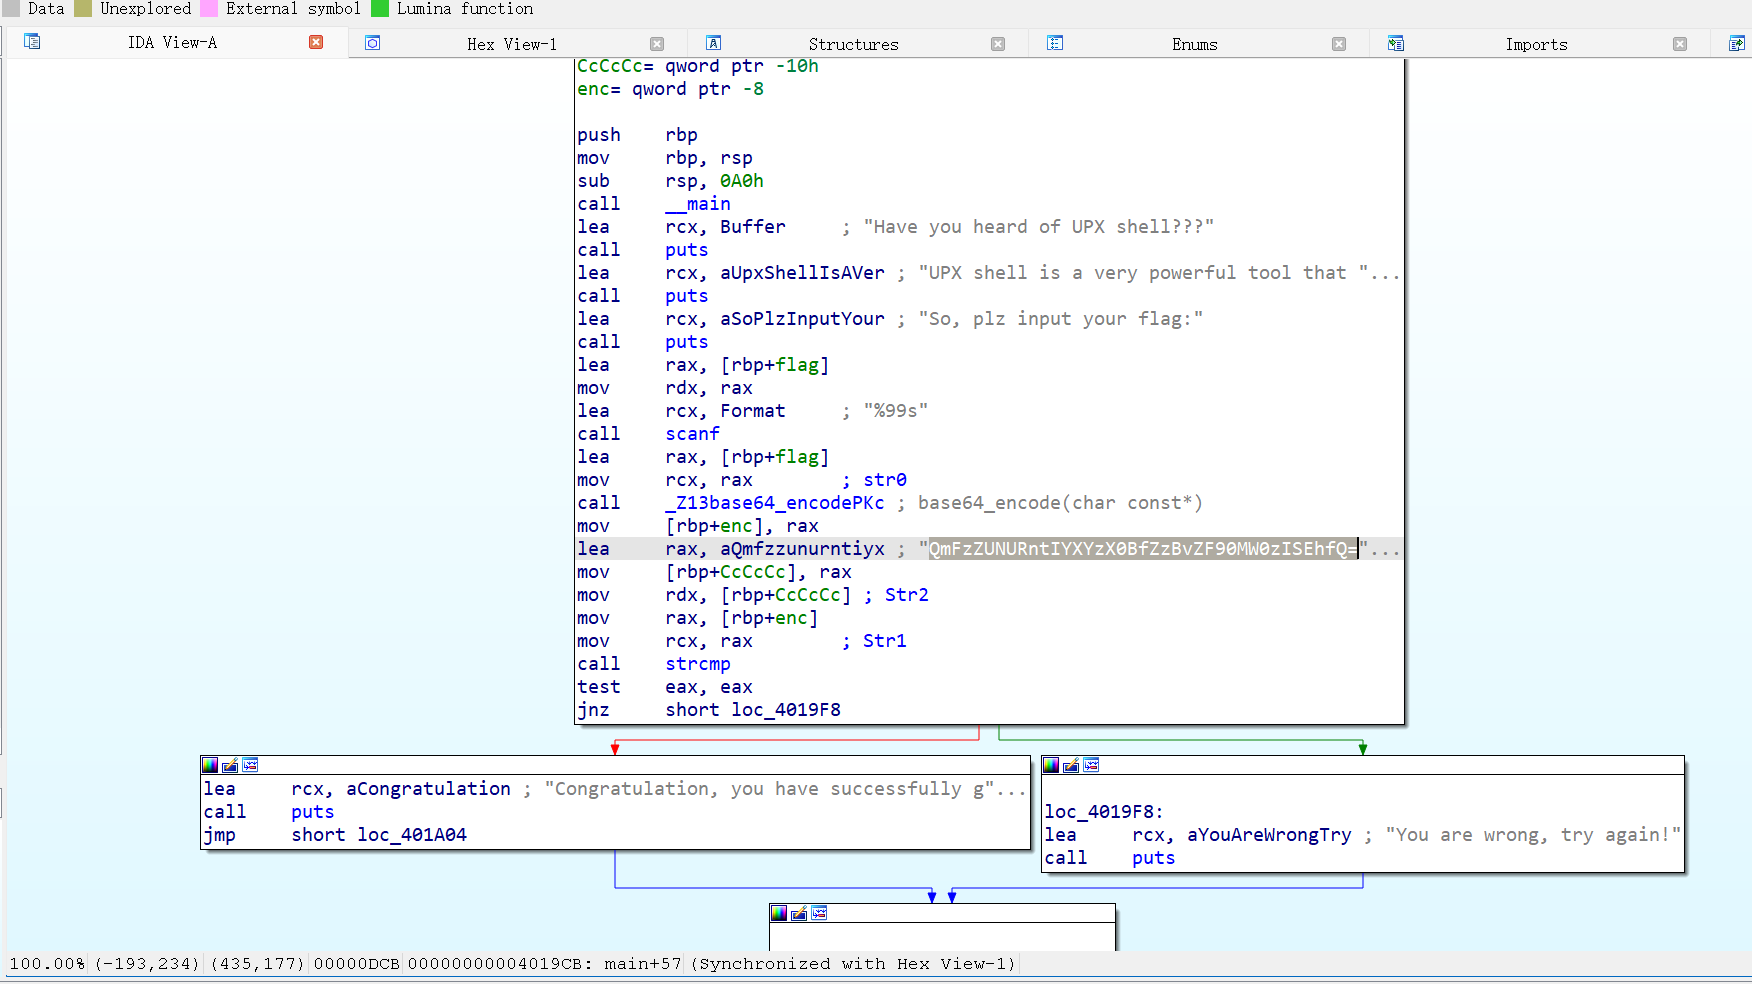1752x984 pixels.
Task: Click the Structures tab icon
Action: 713,43
